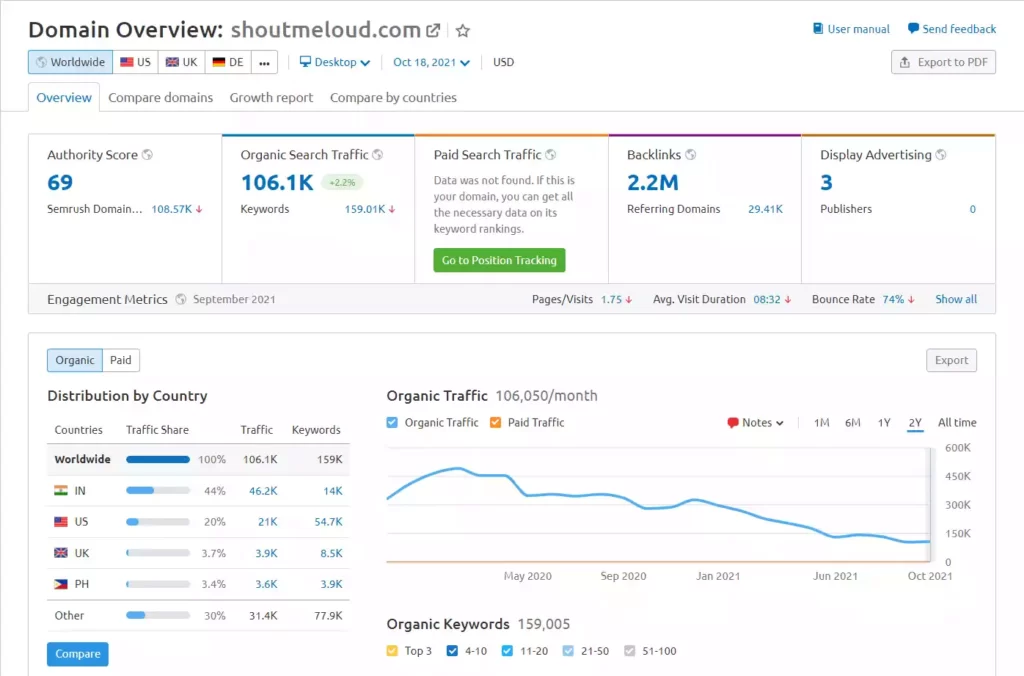Switch the traffic view to Paid

[x=120, y=360]
